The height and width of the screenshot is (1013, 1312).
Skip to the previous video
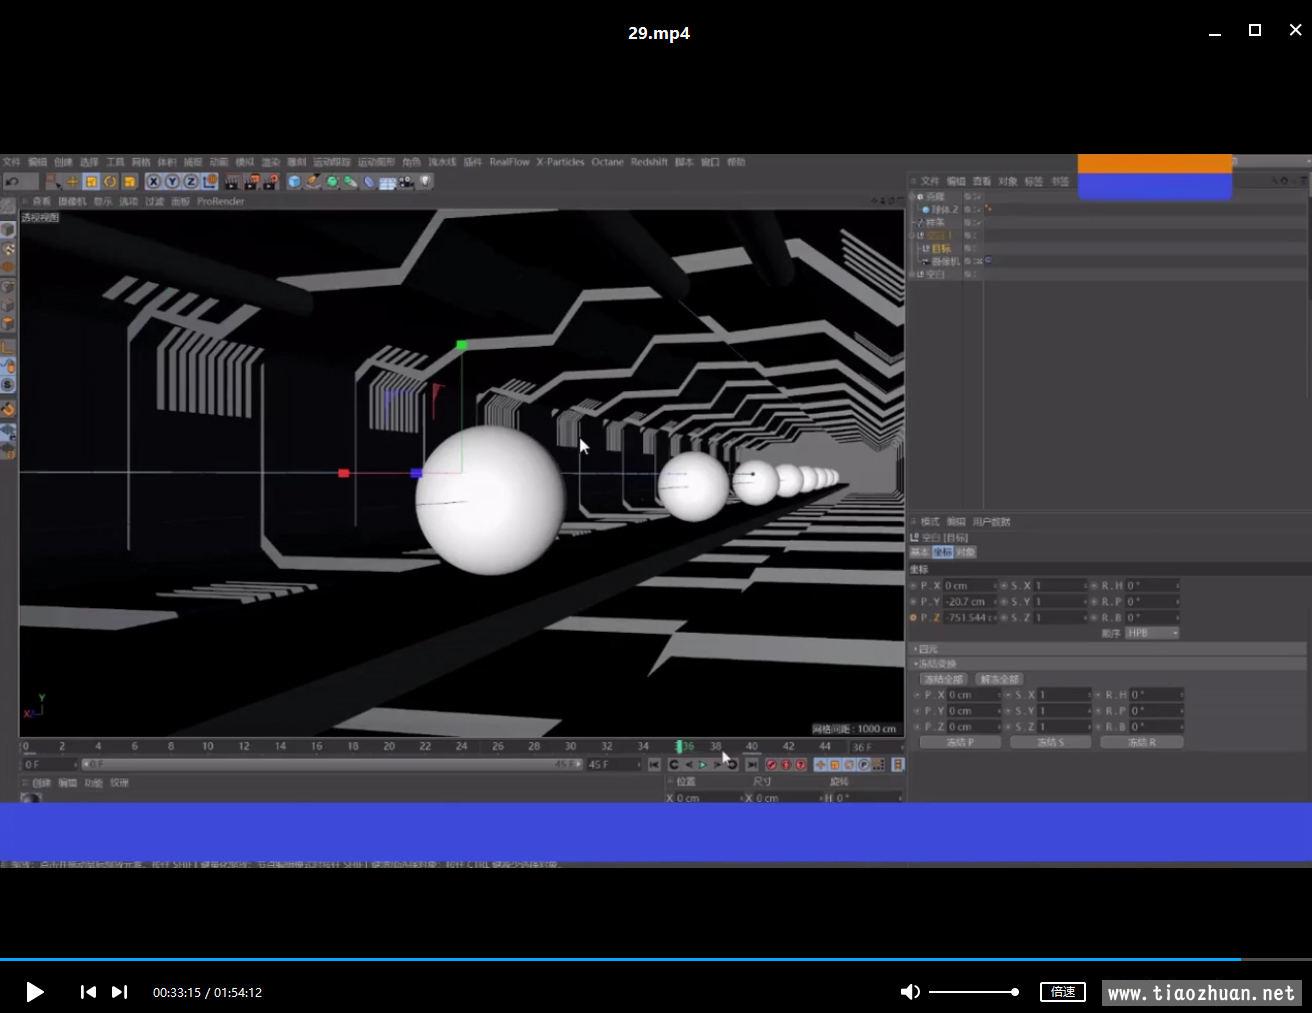88,992
